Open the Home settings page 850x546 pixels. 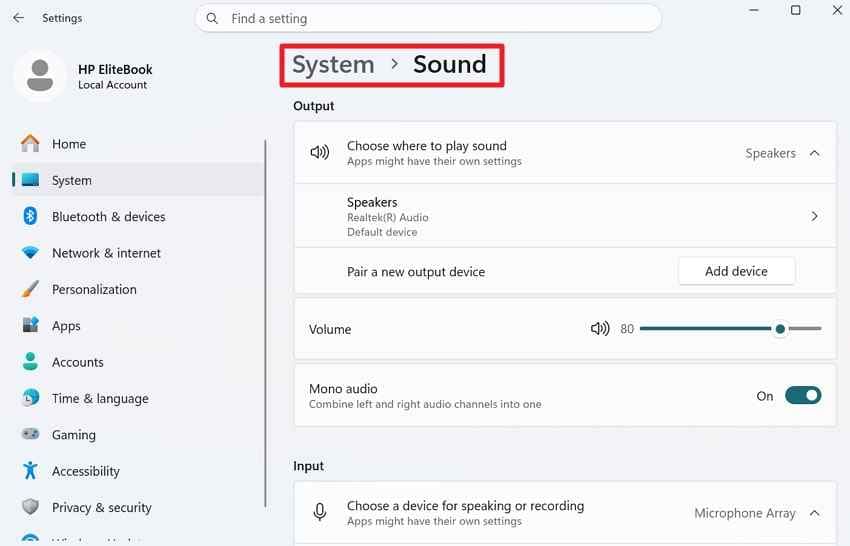138,144
